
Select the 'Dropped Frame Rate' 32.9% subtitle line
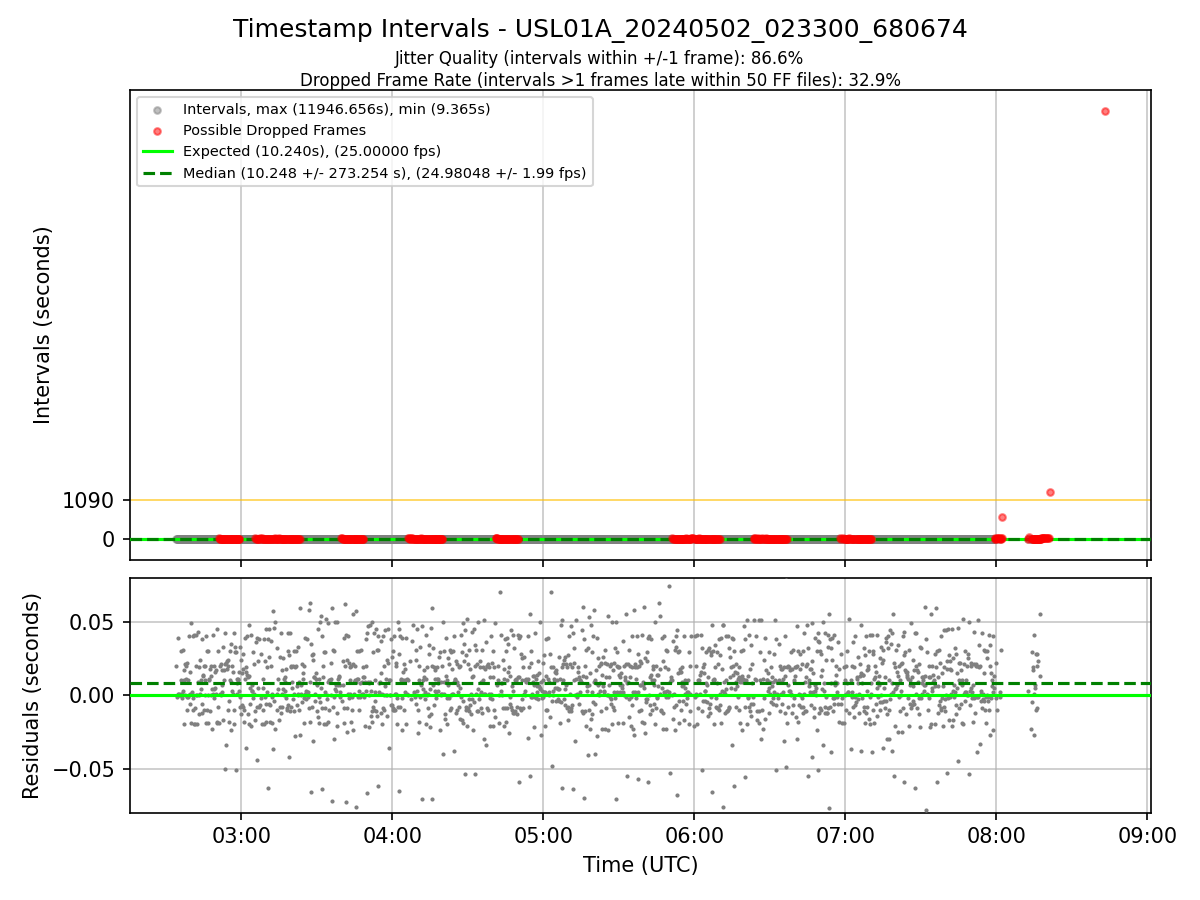click(x=600, y=80)
